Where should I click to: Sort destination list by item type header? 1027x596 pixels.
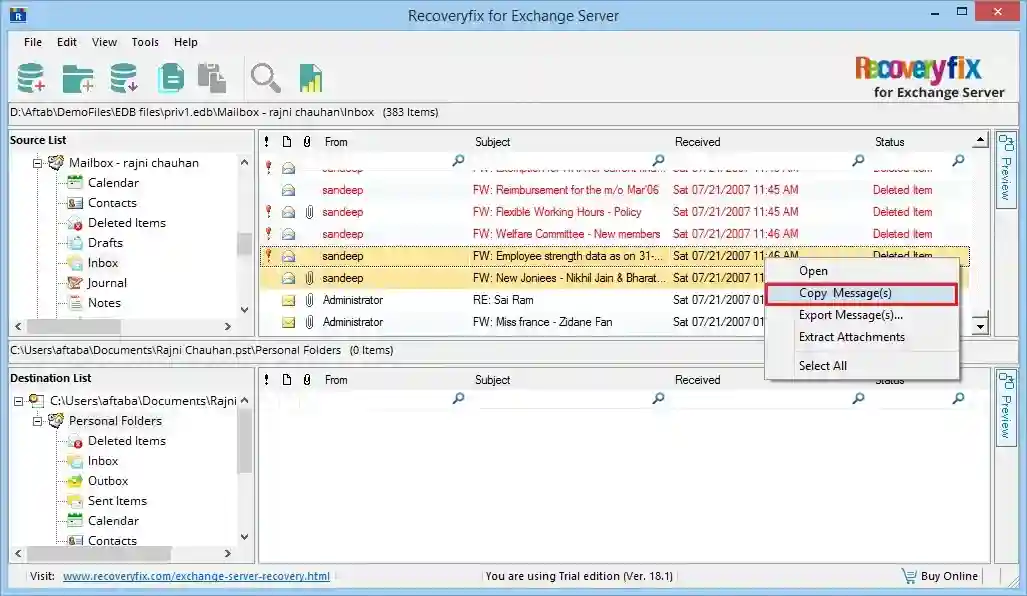[x=287, y=379]
